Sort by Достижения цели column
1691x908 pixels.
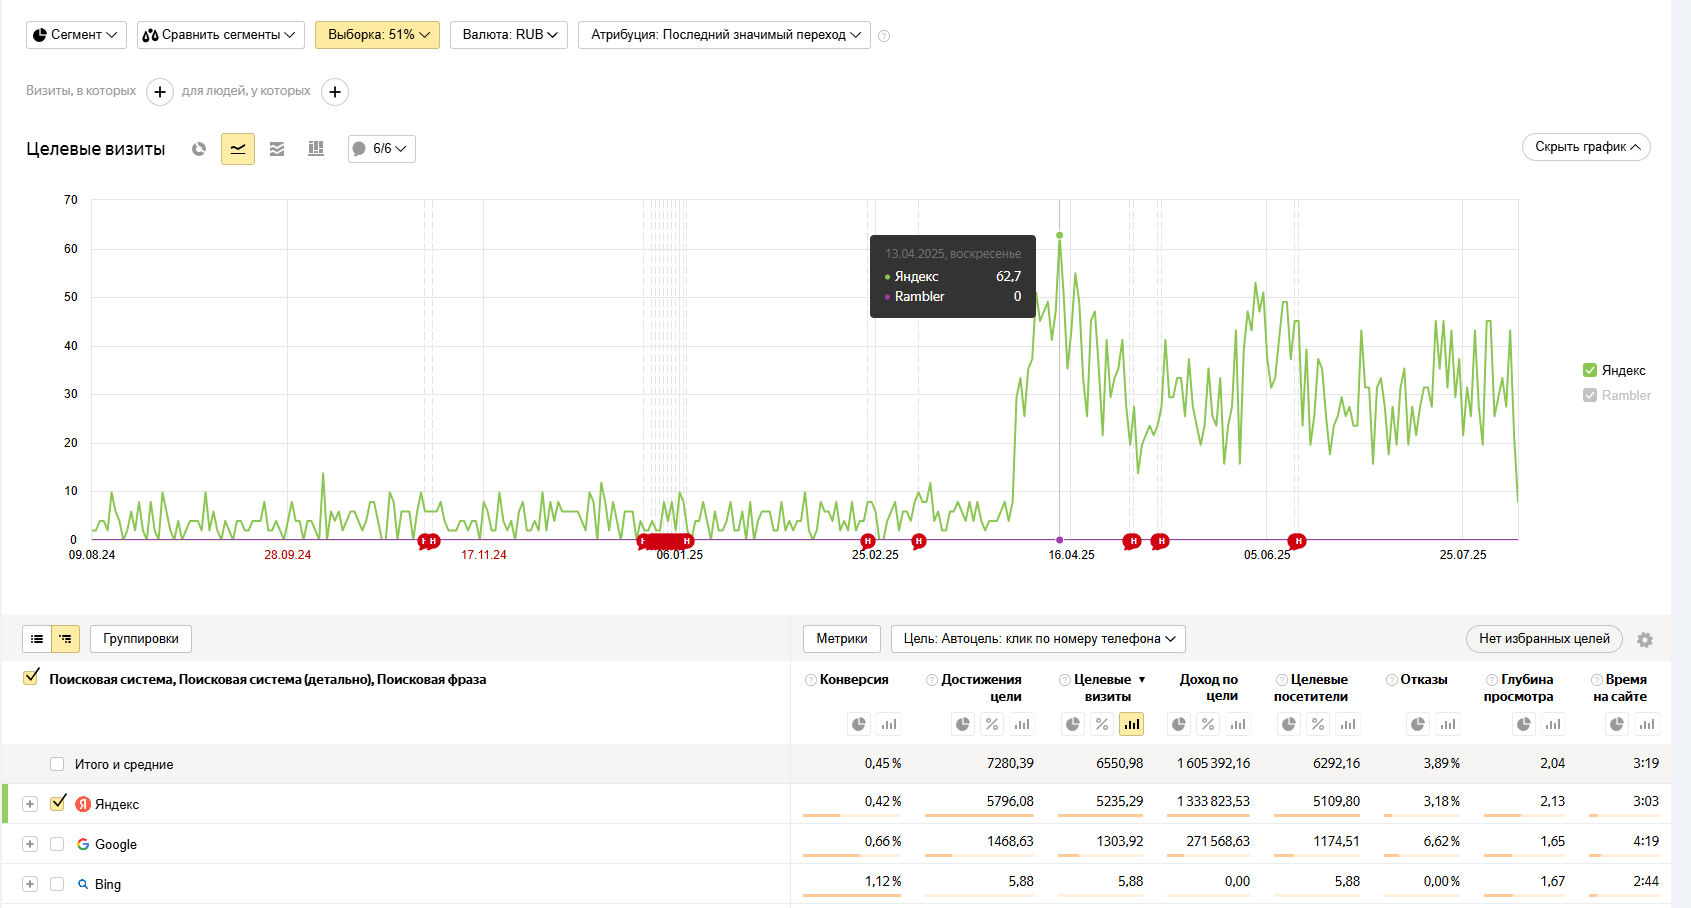tap(981, 688)
